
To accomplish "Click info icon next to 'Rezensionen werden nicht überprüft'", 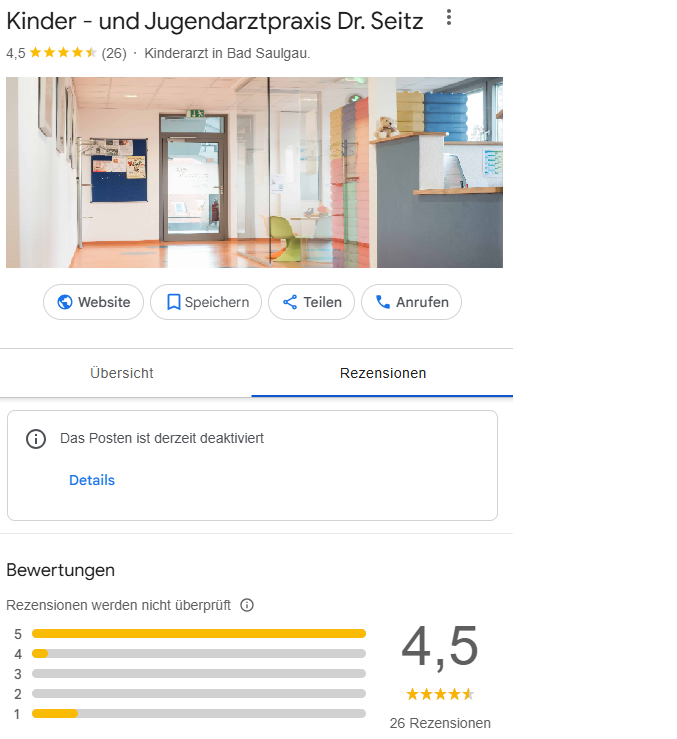I will (x=247, y=605).
